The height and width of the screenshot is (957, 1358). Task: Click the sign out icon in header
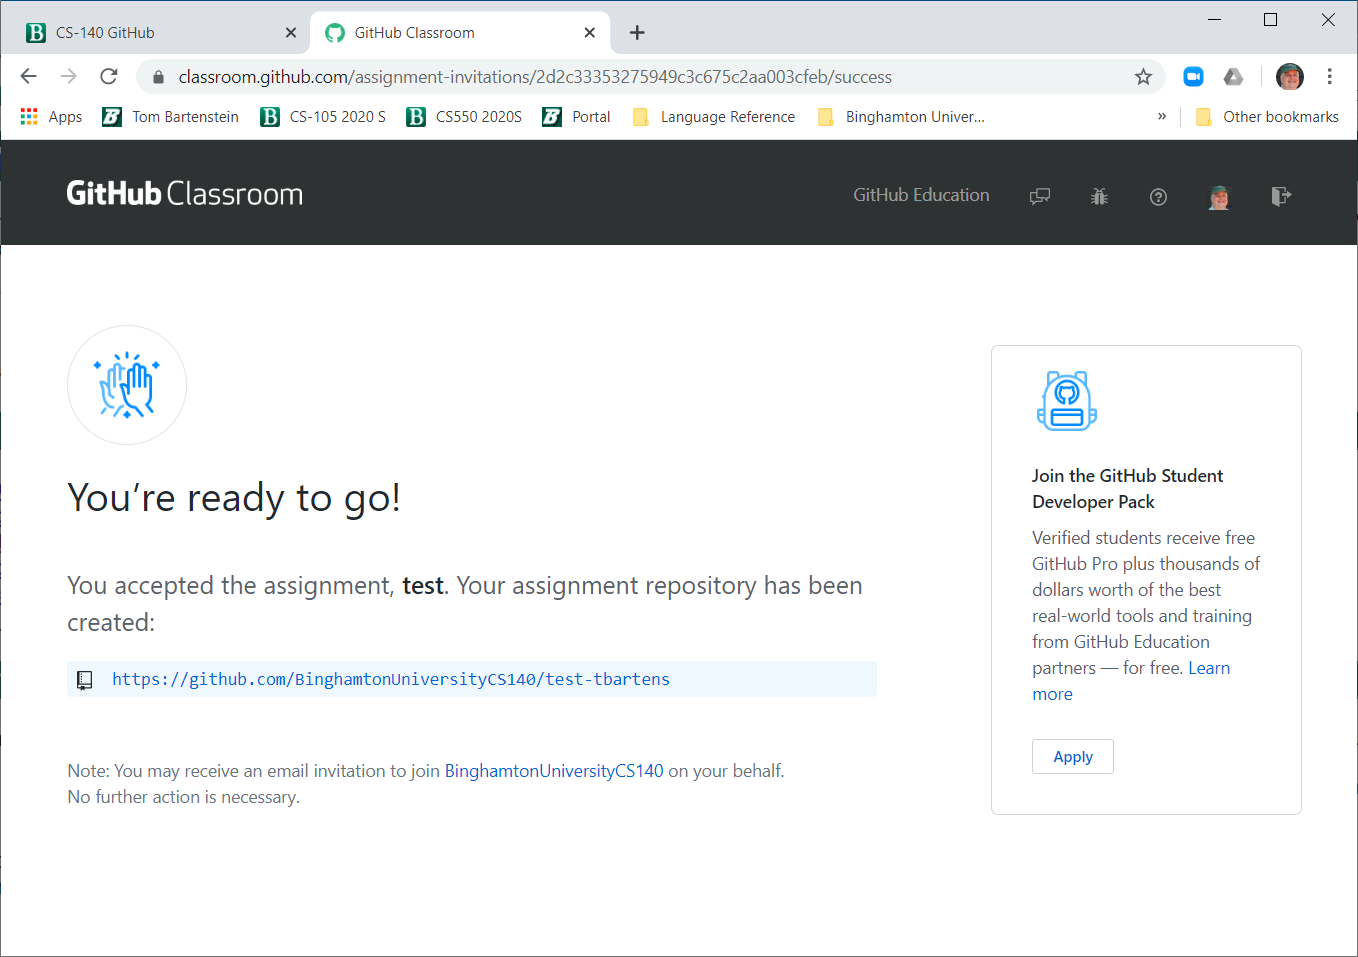(x=1280, y=196)
